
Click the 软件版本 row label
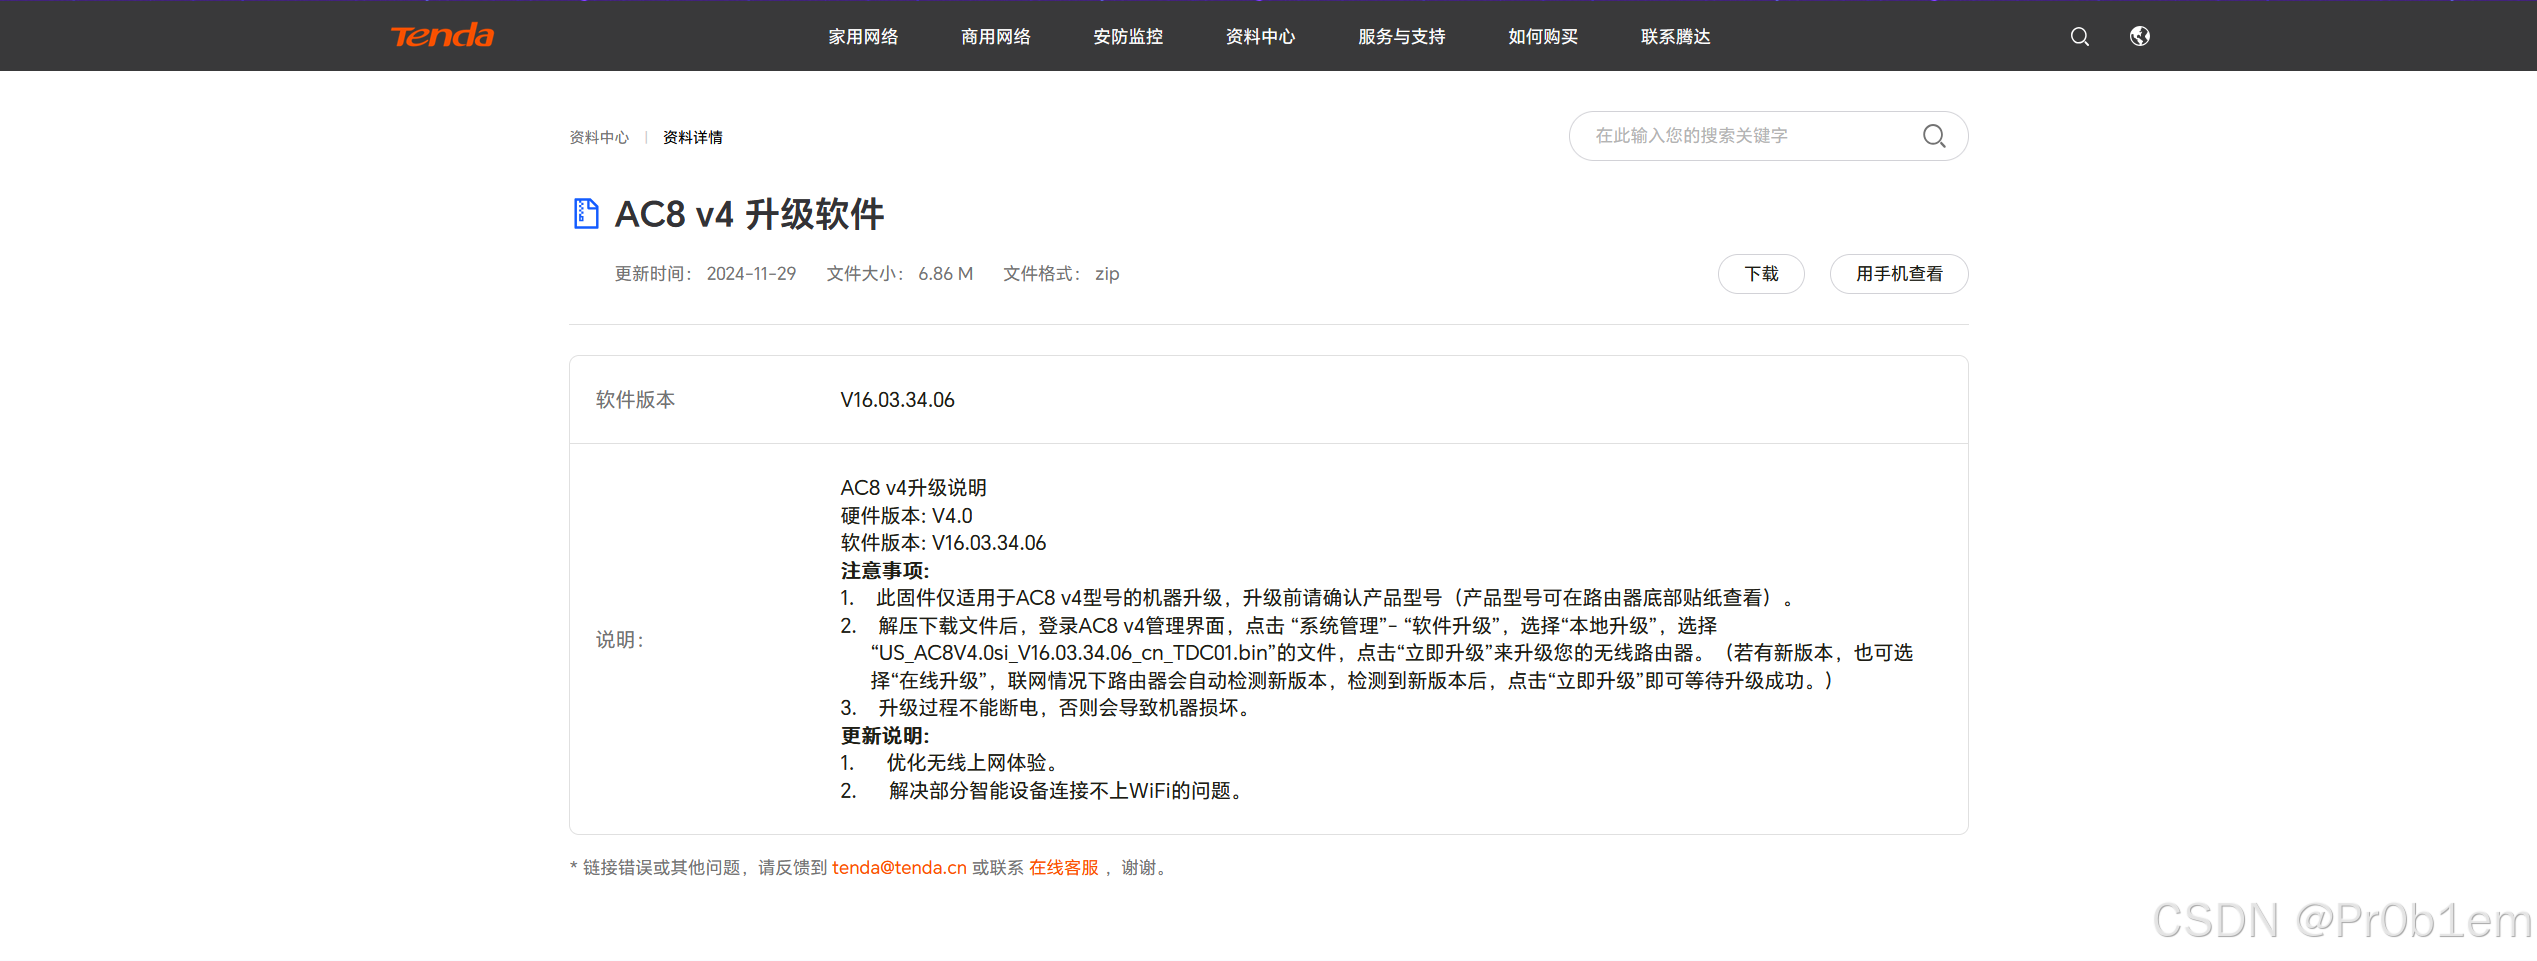635,400
